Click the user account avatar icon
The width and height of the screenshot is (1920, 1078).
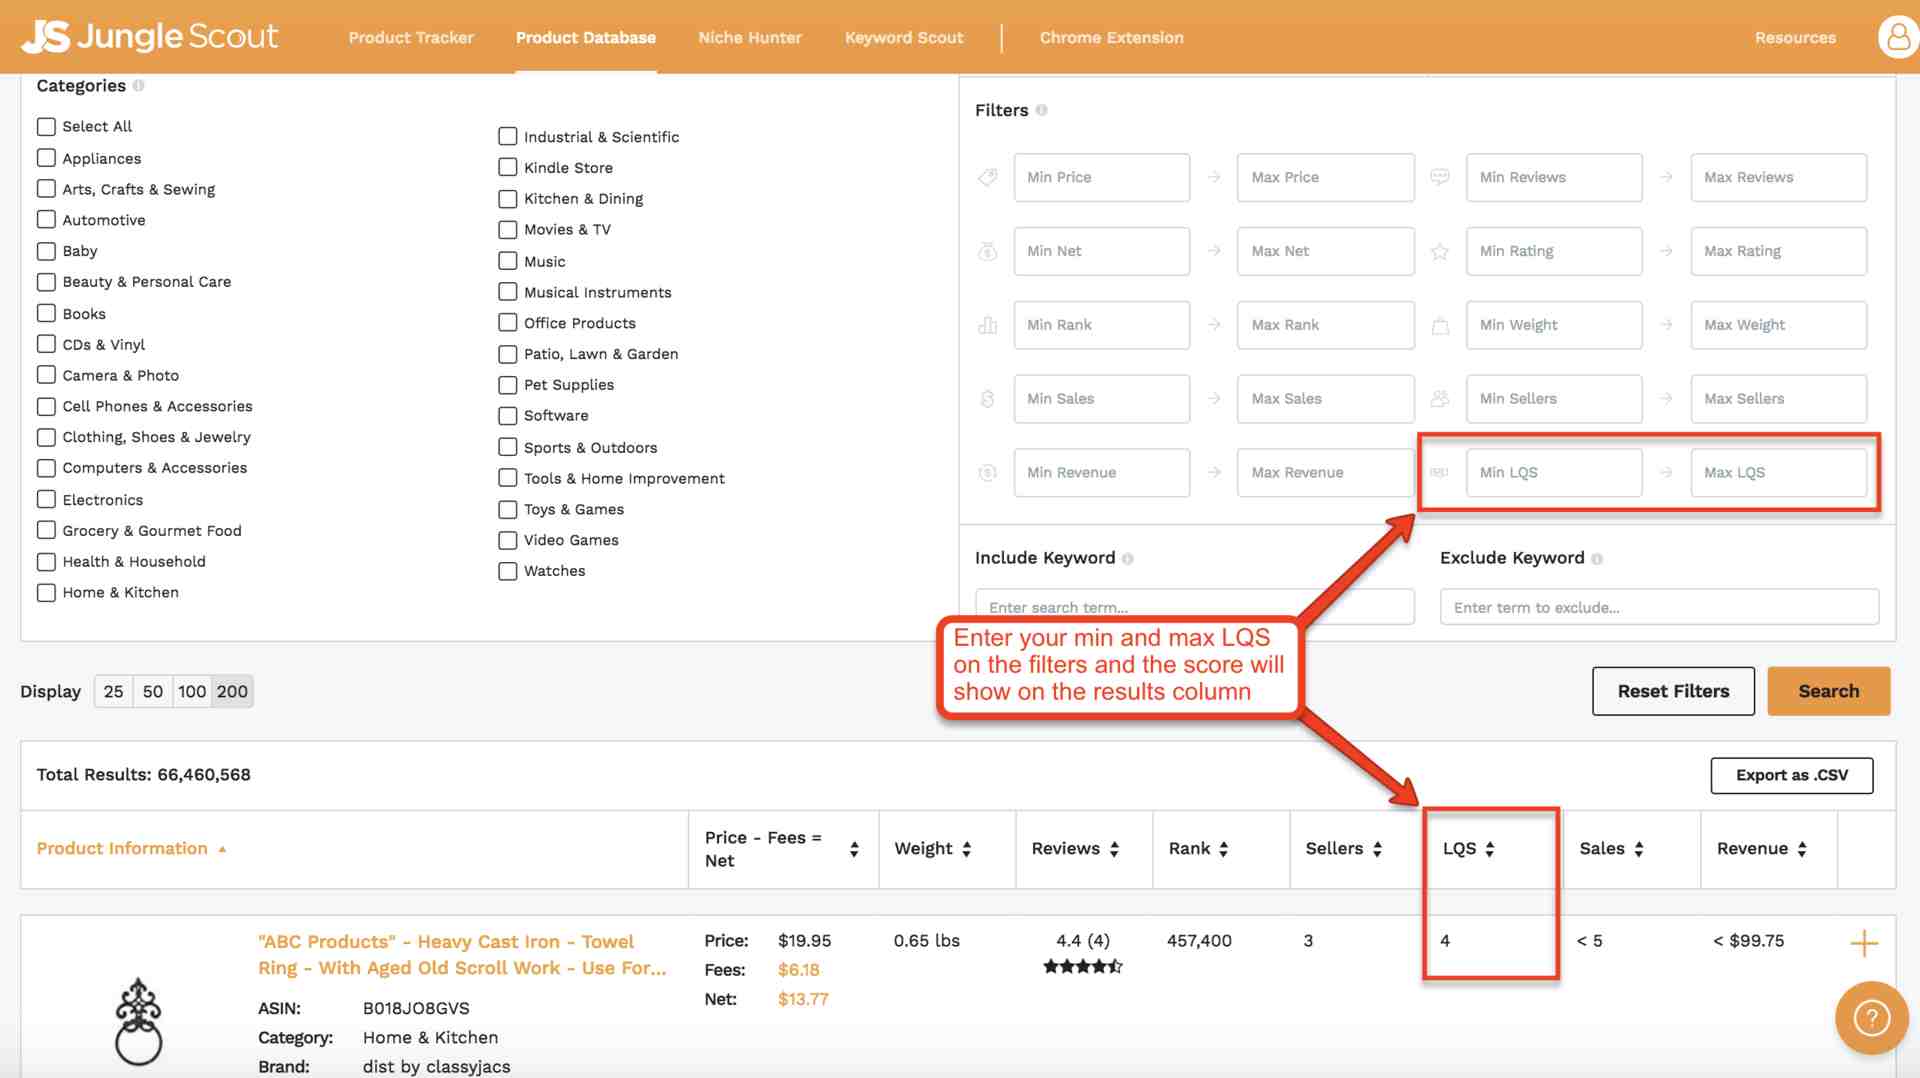[1897, 37]
